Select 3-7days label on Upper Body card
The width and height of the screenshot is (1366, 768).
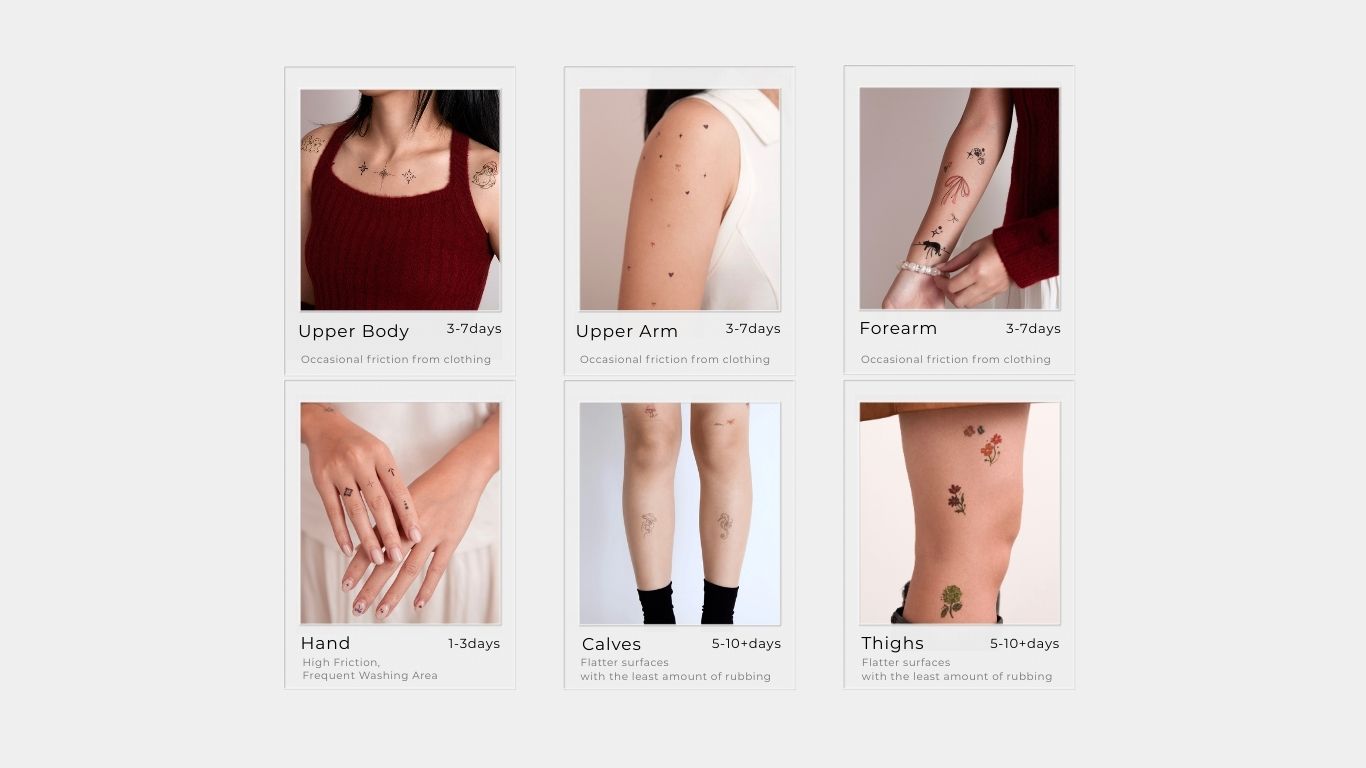point(474,328)
